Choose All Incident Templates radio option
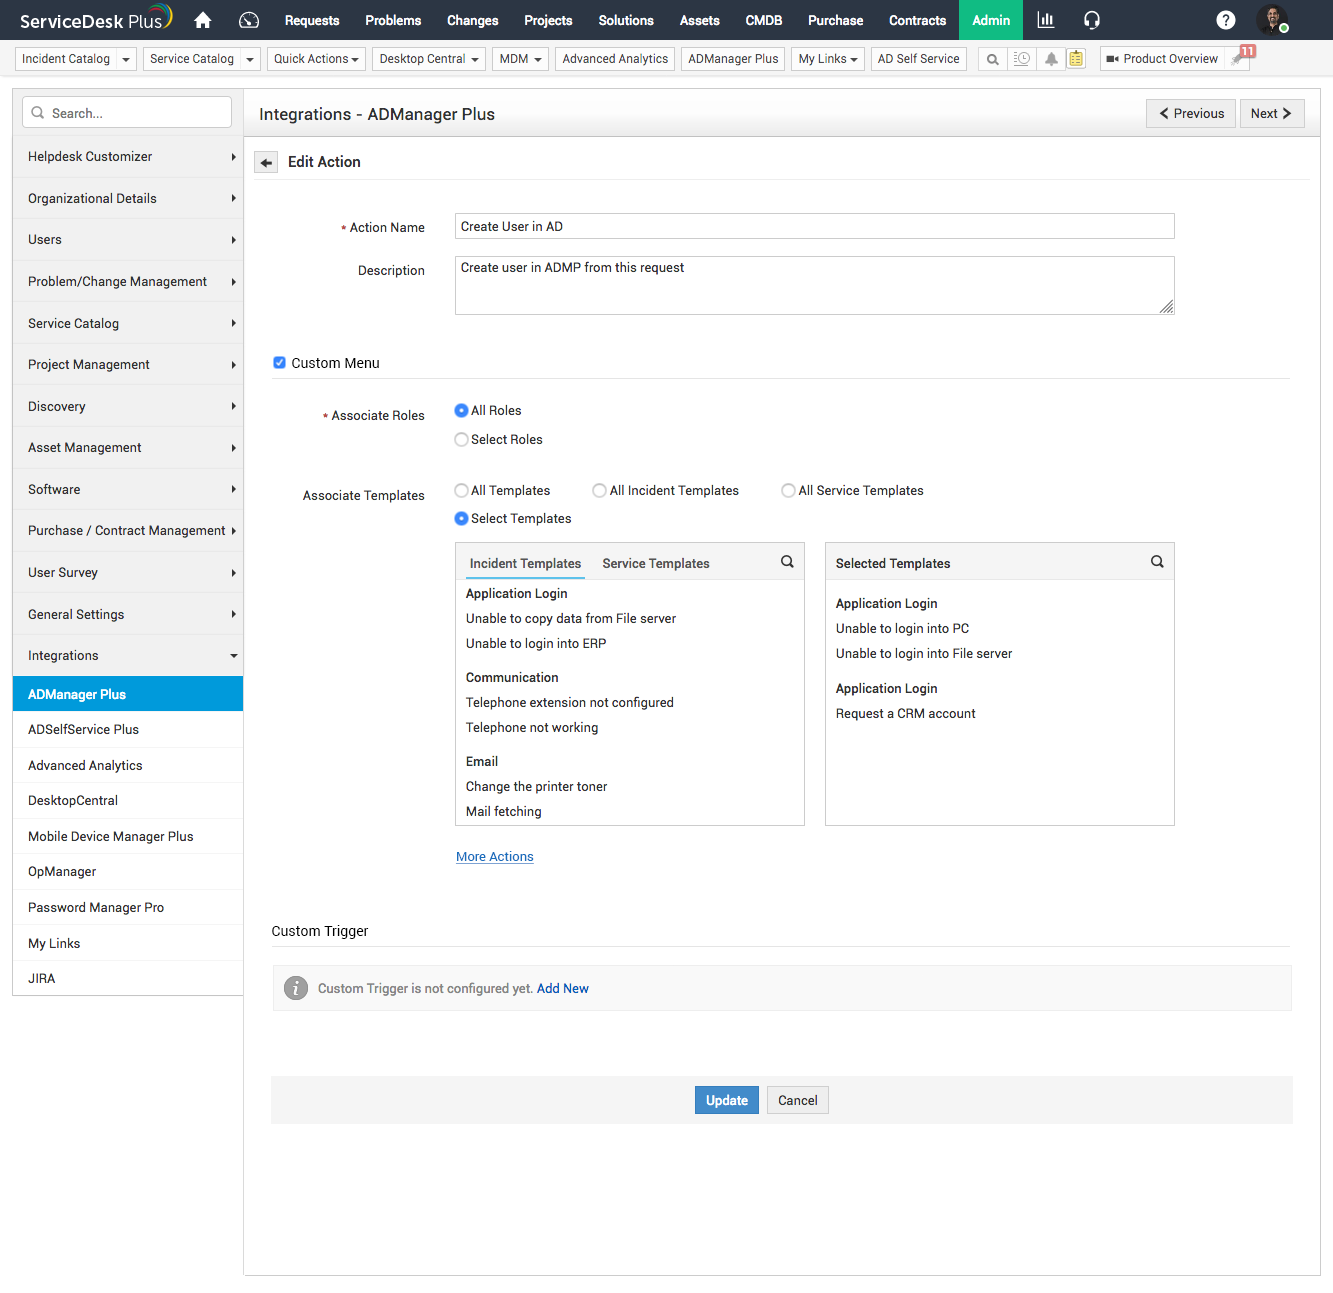The height and width of the screenshot is (1293, 1333). [599, 491]
